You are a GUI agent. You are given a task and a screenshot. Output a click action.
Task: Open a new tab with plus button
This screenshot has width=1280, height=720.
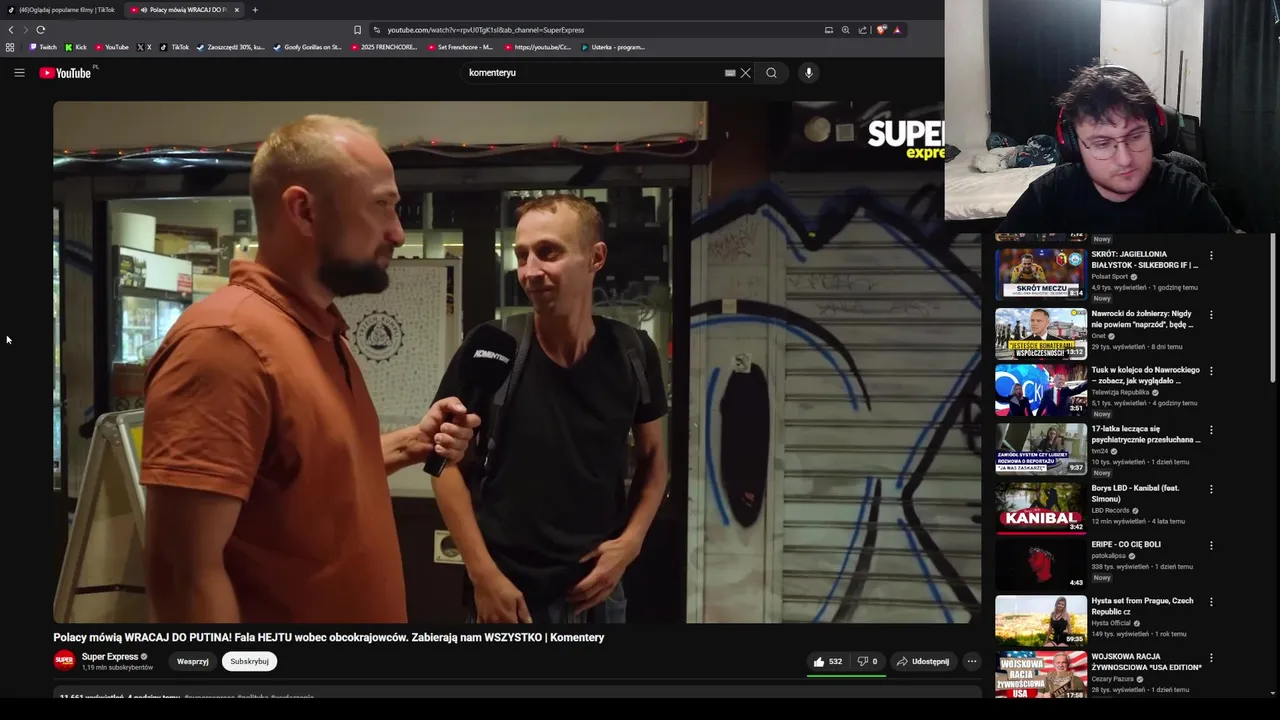(x=255, y=10)
